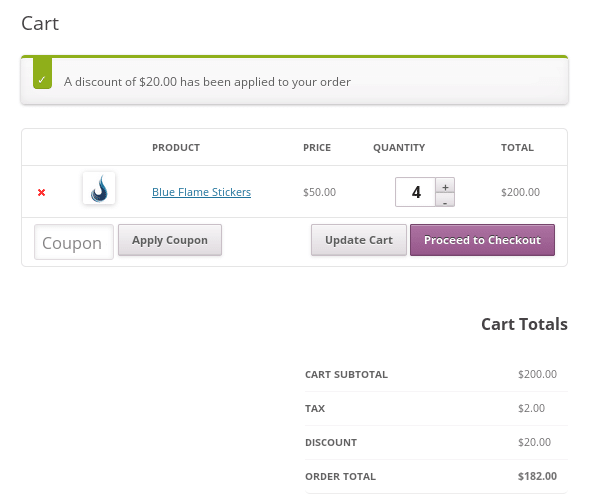
Task: Proceed to Checkout
Action: point(482,240)
